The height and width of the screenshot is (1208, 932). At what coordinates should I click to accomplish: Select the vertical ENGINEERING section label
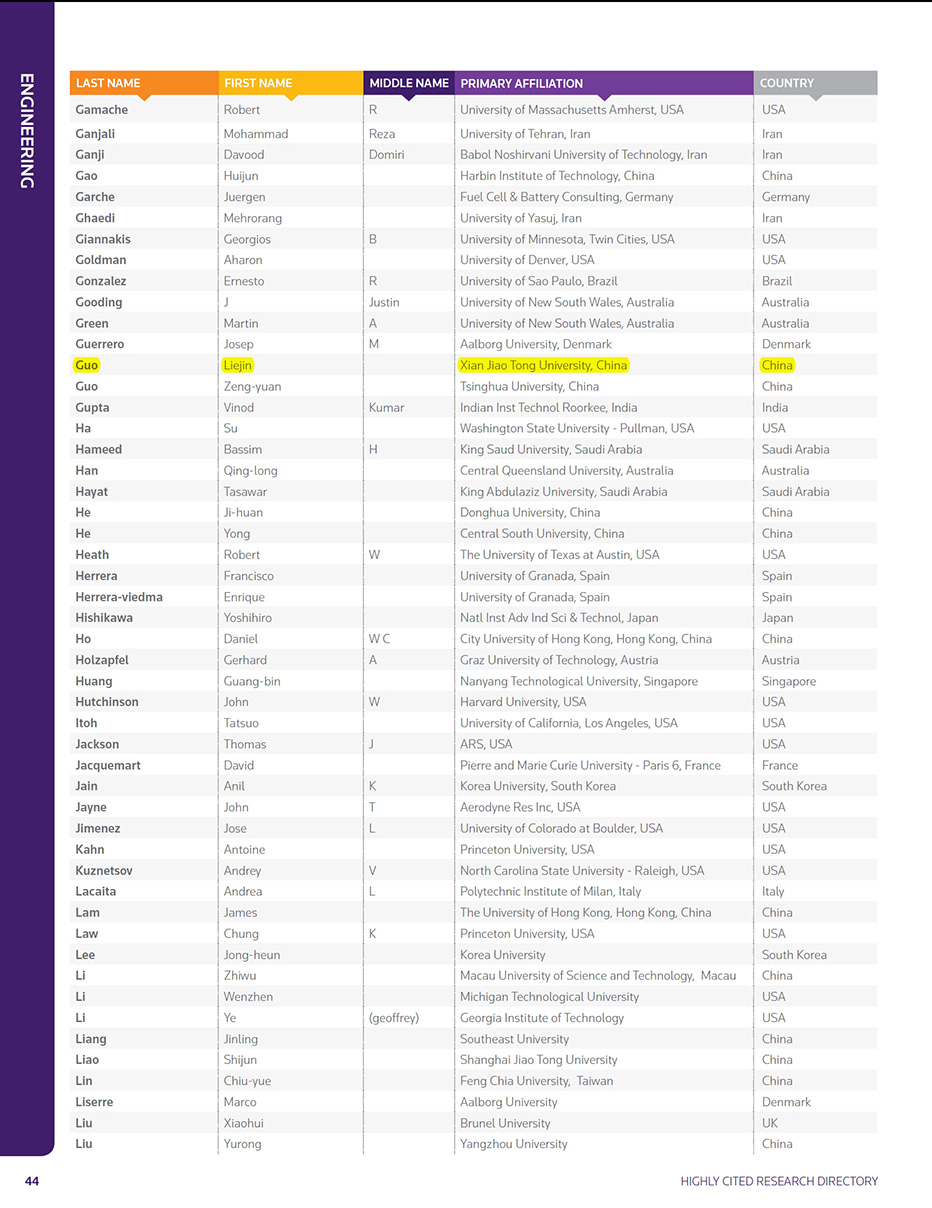tap(27, 131)
